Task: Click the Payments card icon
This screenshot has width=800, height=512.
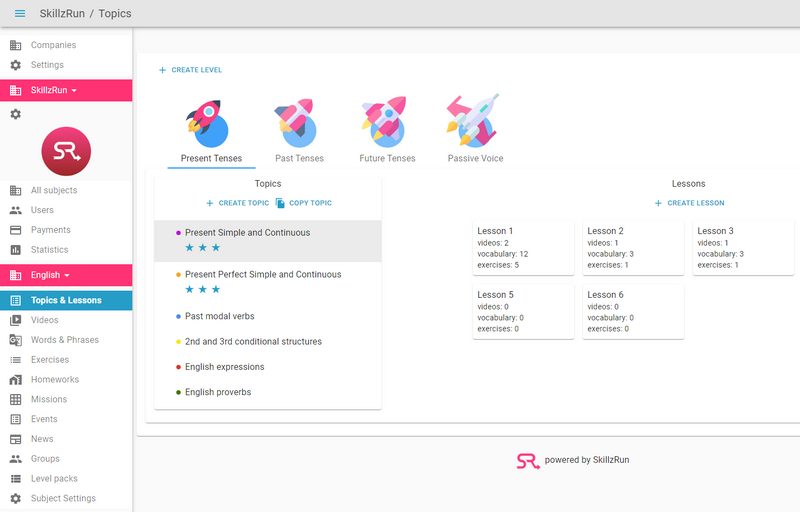Action: (16, 230)
